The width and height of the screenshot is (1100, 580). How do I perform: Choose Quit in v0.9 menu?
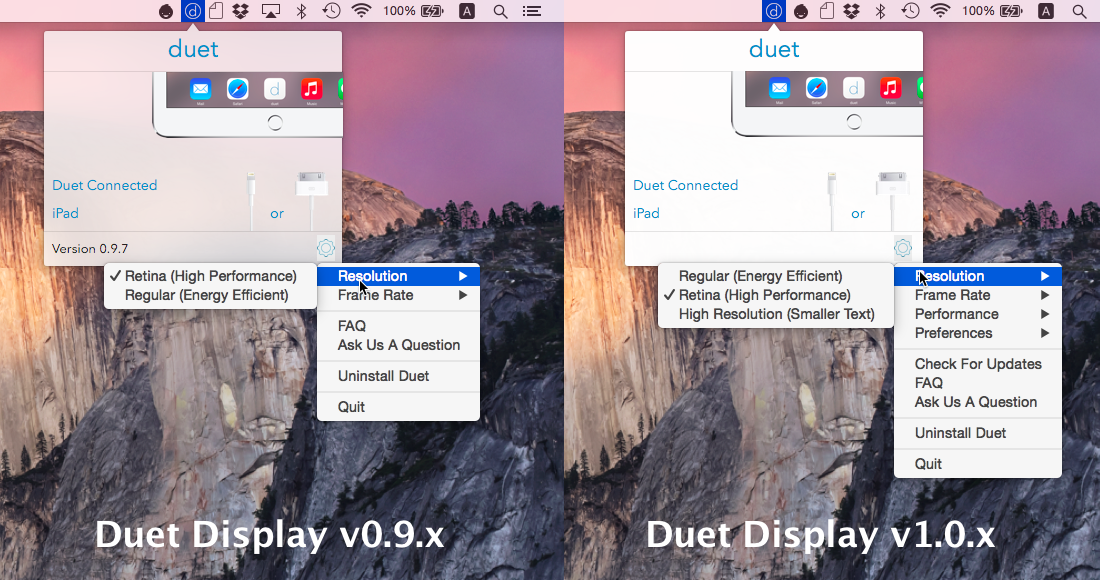tap(398, 407)
